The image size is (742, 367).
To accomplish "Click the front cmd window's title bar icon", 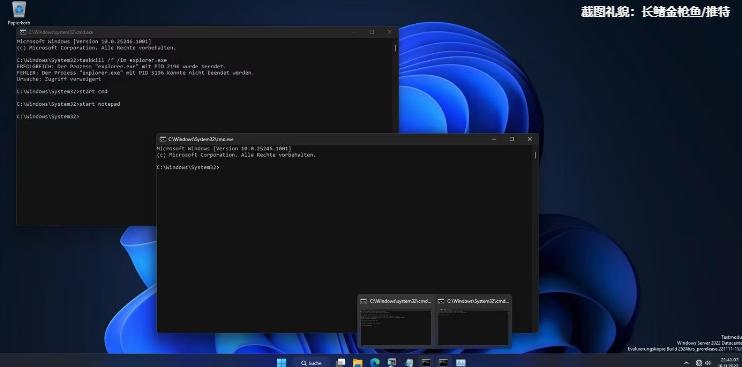I will (x=162, y=139).
